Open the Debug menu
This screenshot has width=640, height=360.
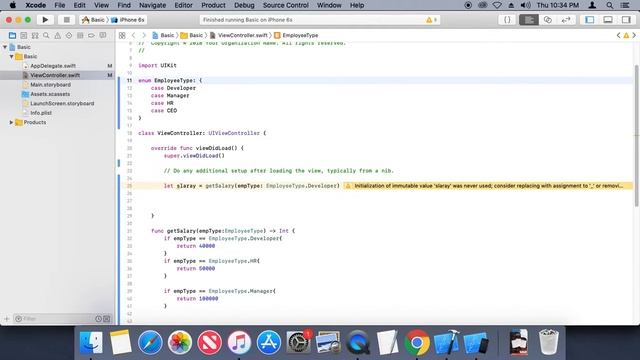coord(244,5)
